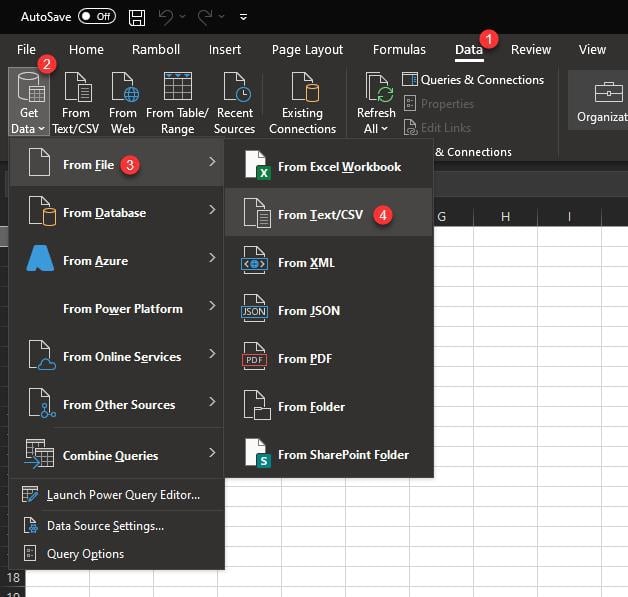This screenshot has width=628, height=597.
Task: Click the Refresh All icon
Action: (x=376, y=91)
